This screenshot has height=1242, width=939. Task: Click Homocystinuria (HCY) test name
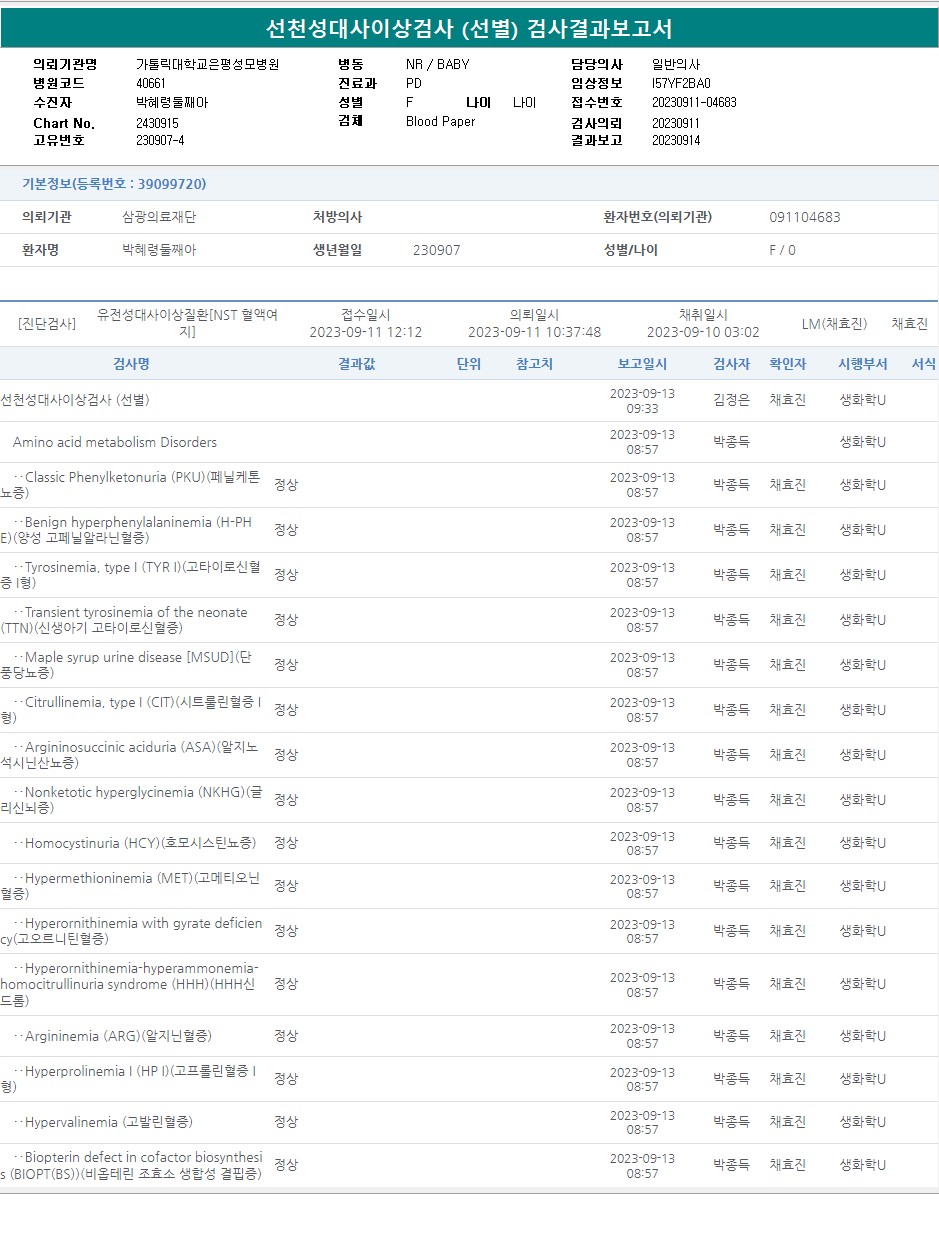pos(135,843)
